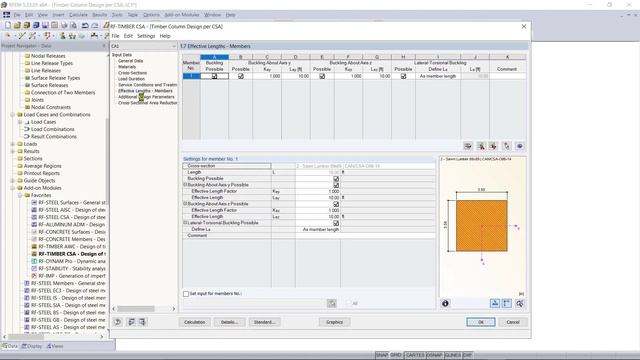Click the info icon under cross-section preview
640x360 pixels.
click(x=445, y=303)
